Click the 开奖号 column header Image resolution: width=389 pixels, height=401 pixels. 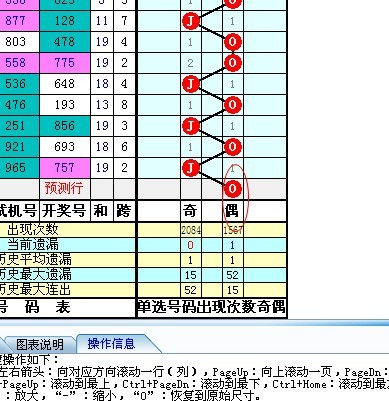coord(65,211)
